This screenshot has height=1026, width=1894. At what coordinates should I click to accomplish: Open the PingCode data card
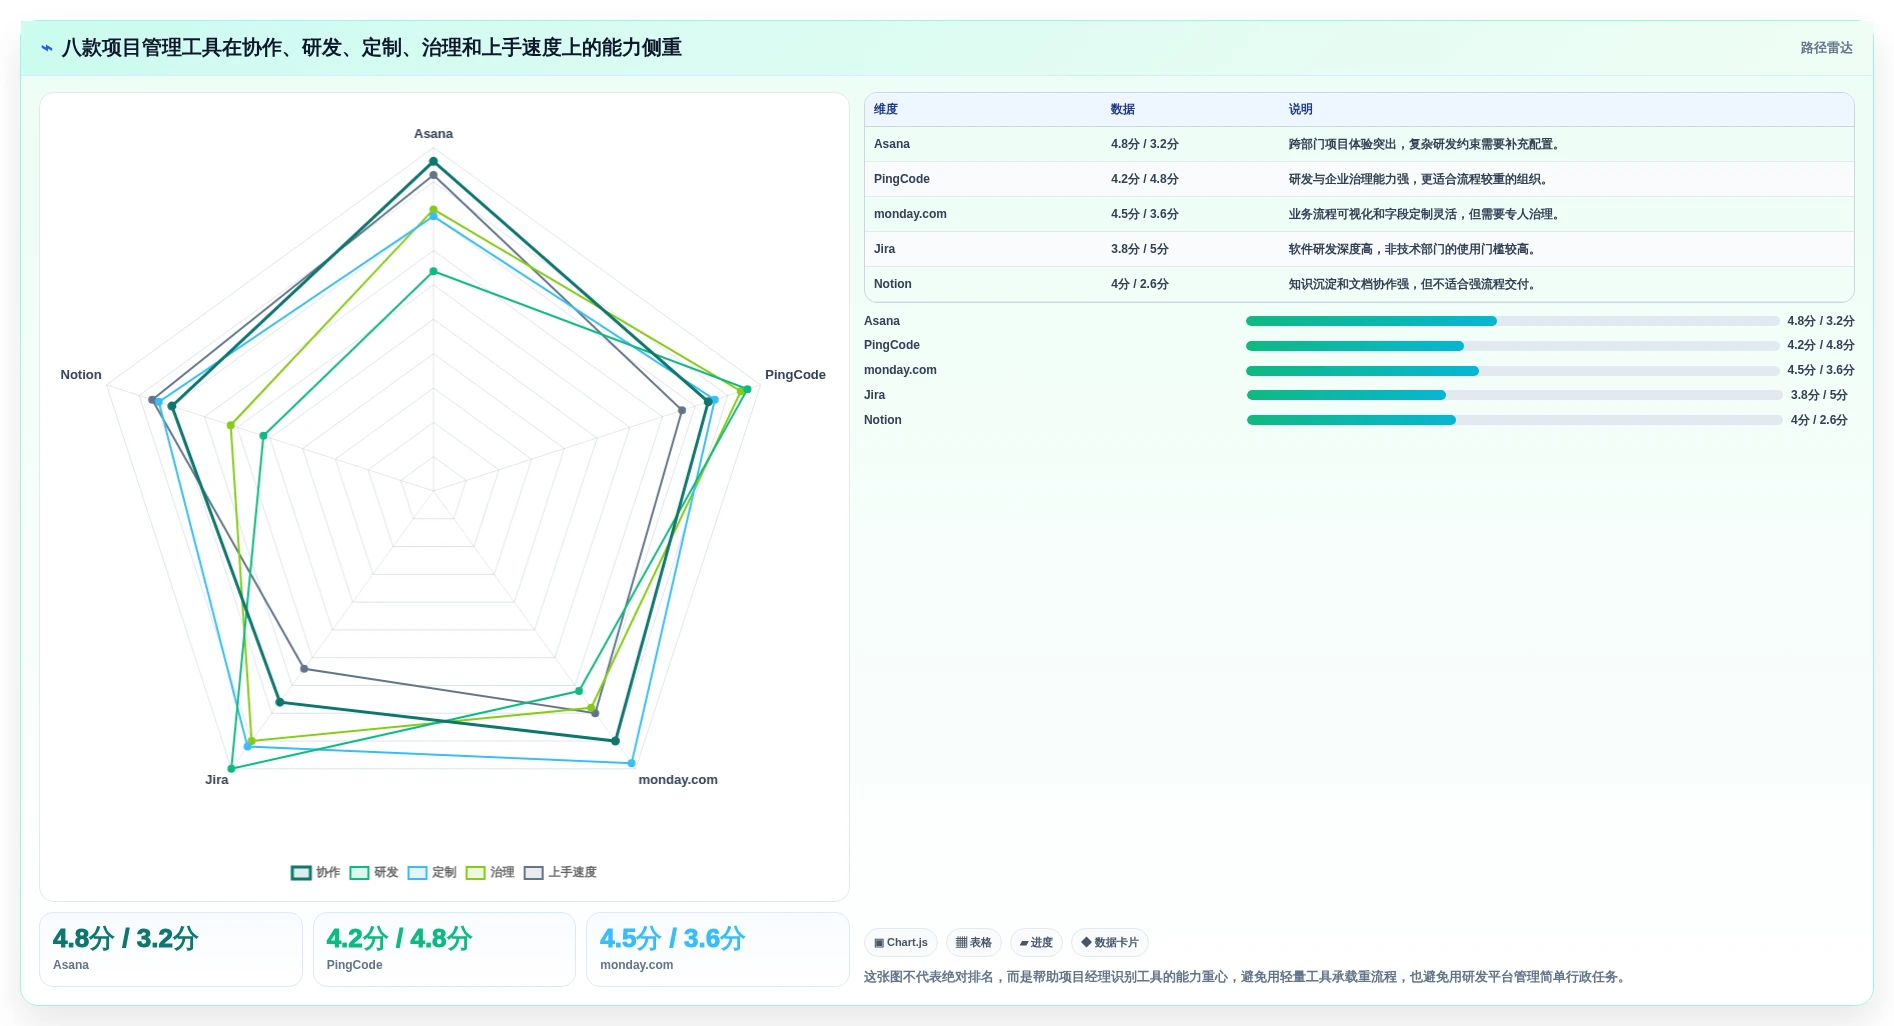click(x=444, y=949)
